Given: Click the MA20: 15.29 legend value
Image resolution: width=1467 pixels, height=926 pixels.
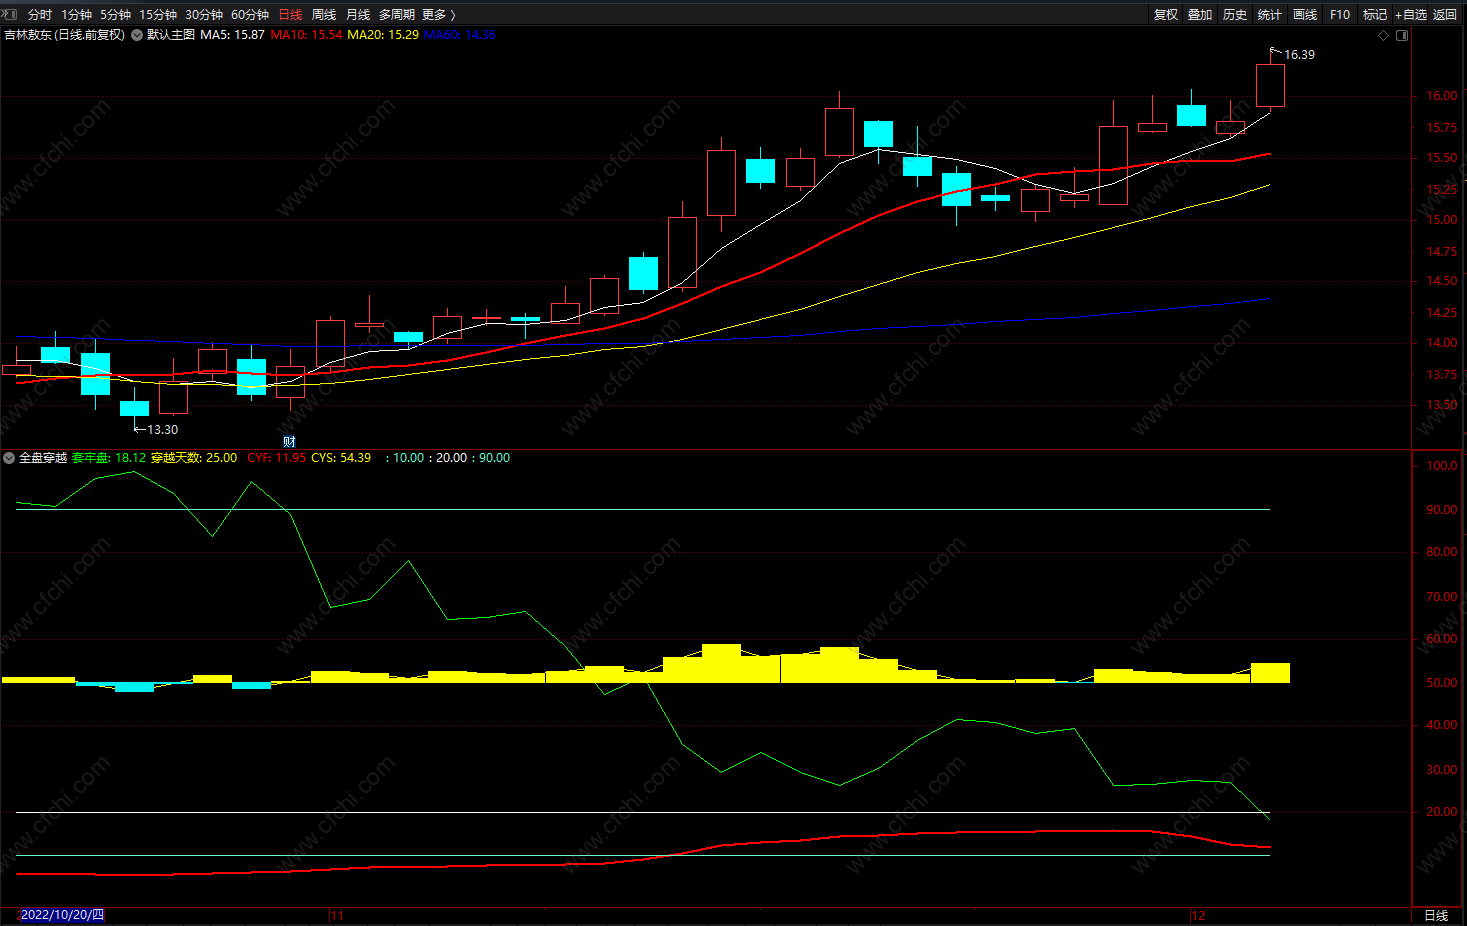Looking at the screenshot, I should tap(383, 35).
